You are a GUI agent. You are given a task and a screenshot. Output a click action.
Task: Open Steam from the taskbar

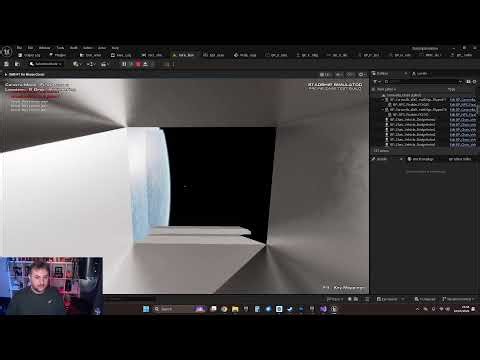290,309
